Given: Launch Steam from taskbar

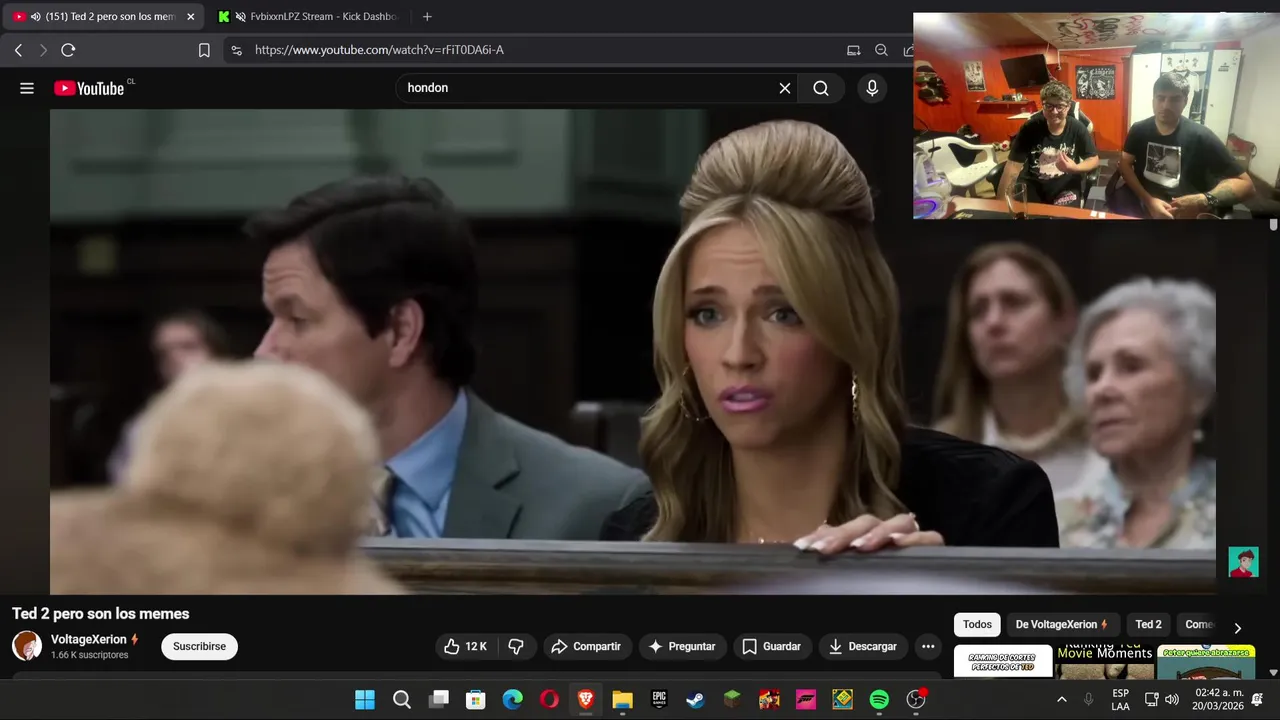Looking at the screenshot, I should 696,700.
